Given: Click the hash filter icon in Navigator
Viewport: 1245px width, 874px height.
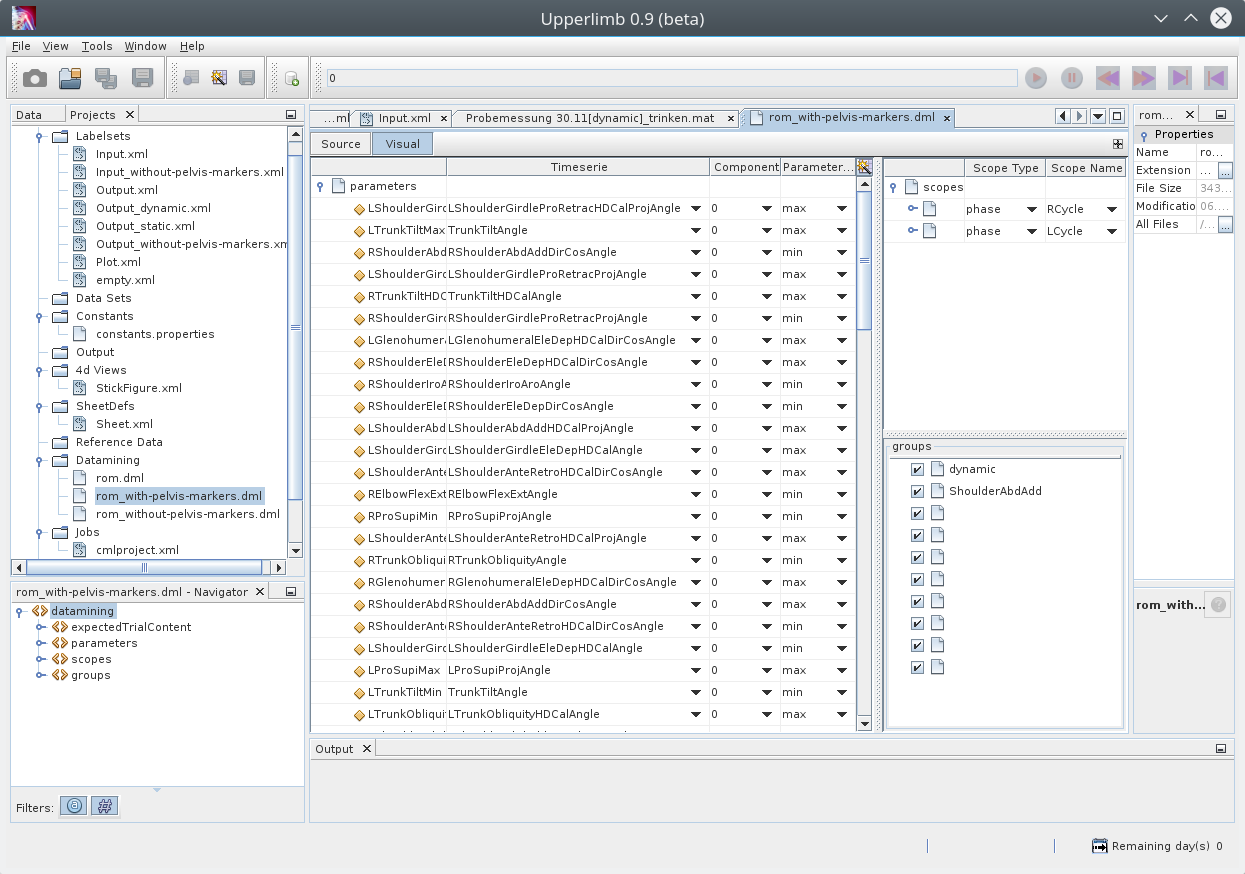Looking at the screenshot, I should pyautogui.click(x=105, y=806).
